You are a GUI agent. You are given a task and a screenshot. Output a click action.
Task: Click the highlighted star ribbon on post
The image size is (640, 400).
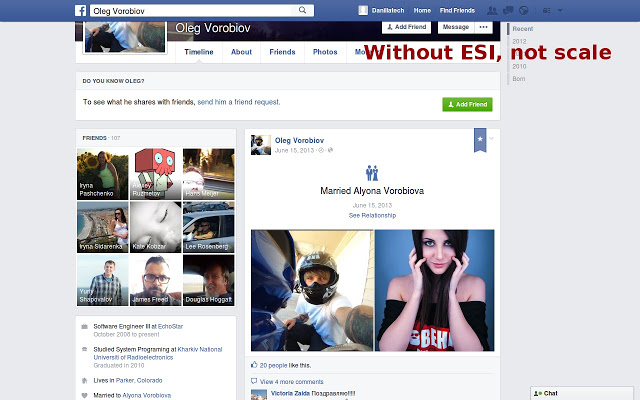click(480, 140)
